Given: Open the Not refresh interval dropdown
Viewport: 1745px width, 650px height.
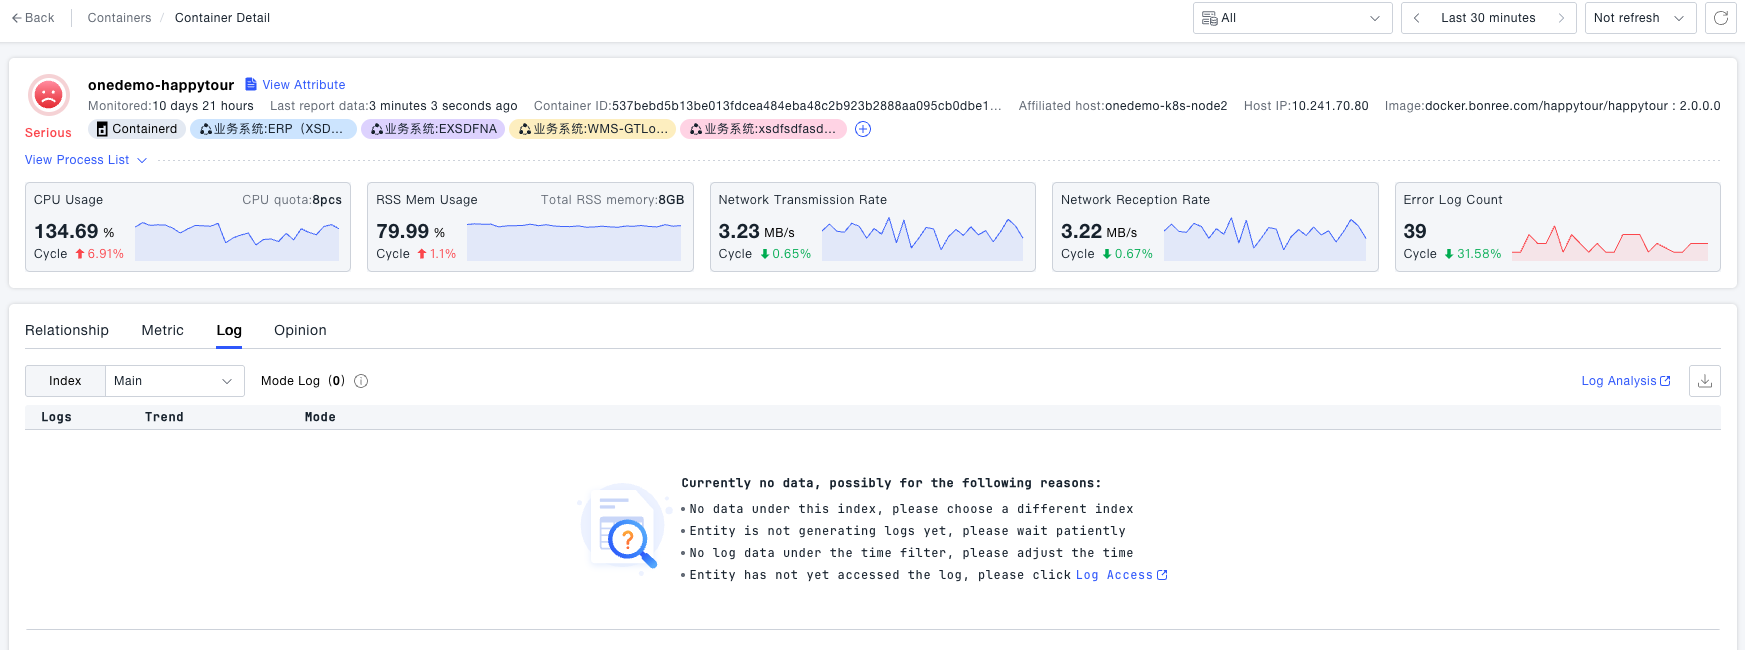Looking at the screenshot, I should pos(1639,18).
